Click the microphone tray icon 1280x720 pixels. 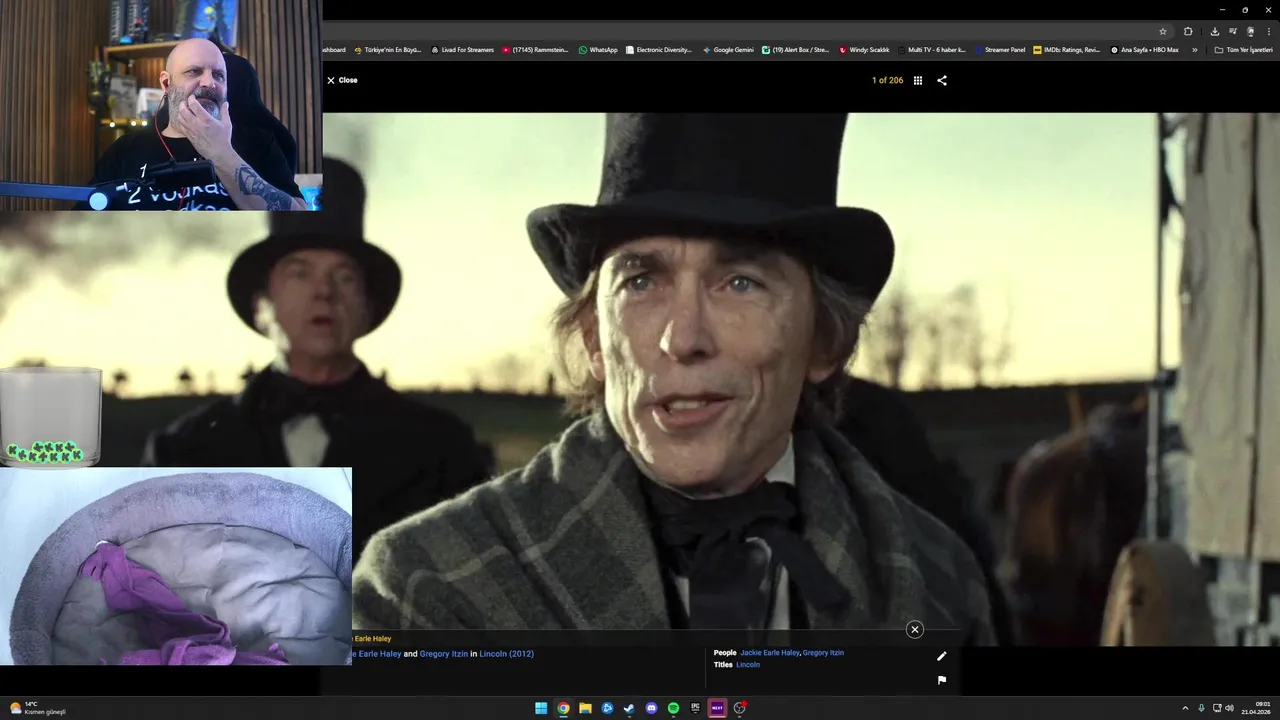click(1201, 708)
